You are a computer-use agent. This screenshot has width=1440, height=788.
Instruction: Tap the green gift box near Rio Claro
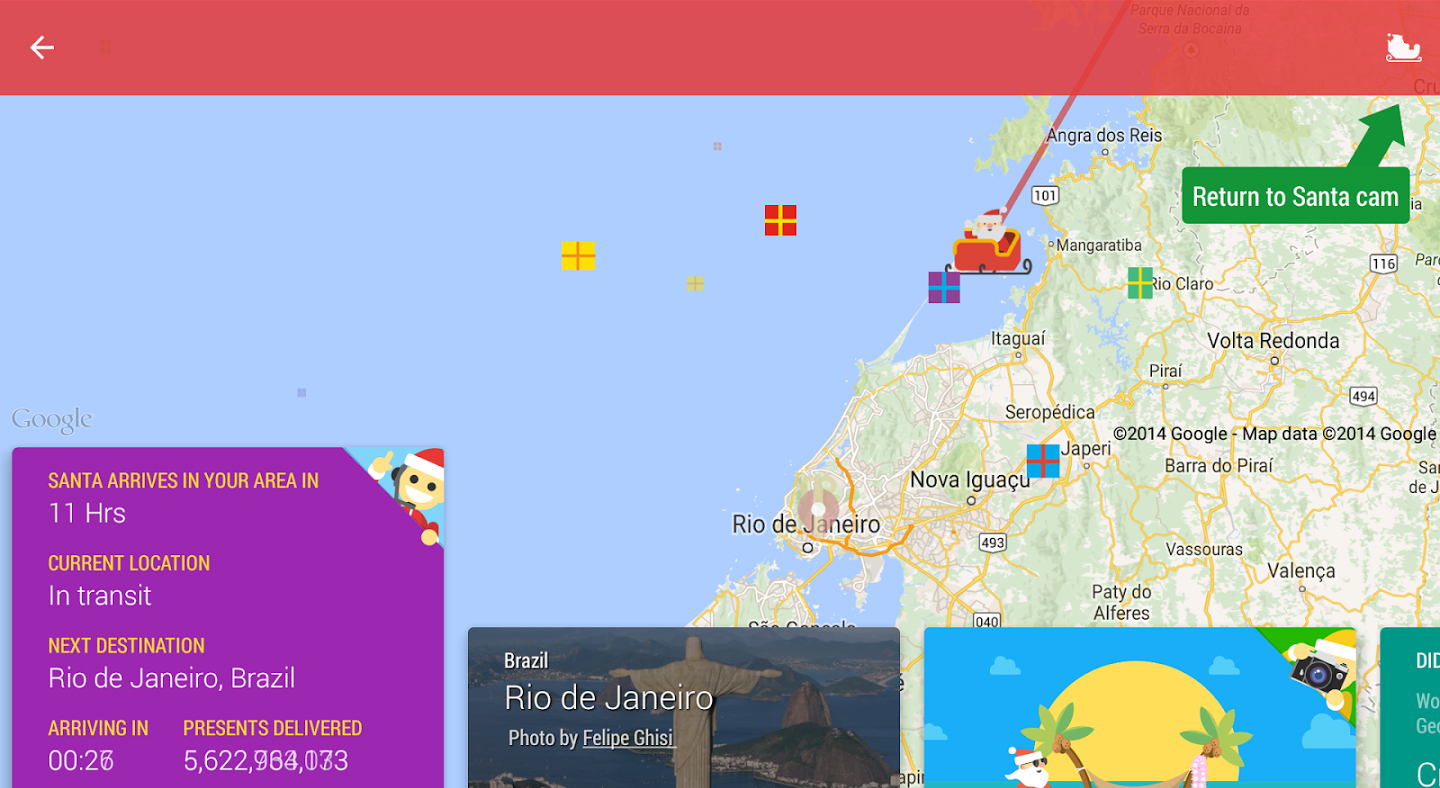point(1140,283)
